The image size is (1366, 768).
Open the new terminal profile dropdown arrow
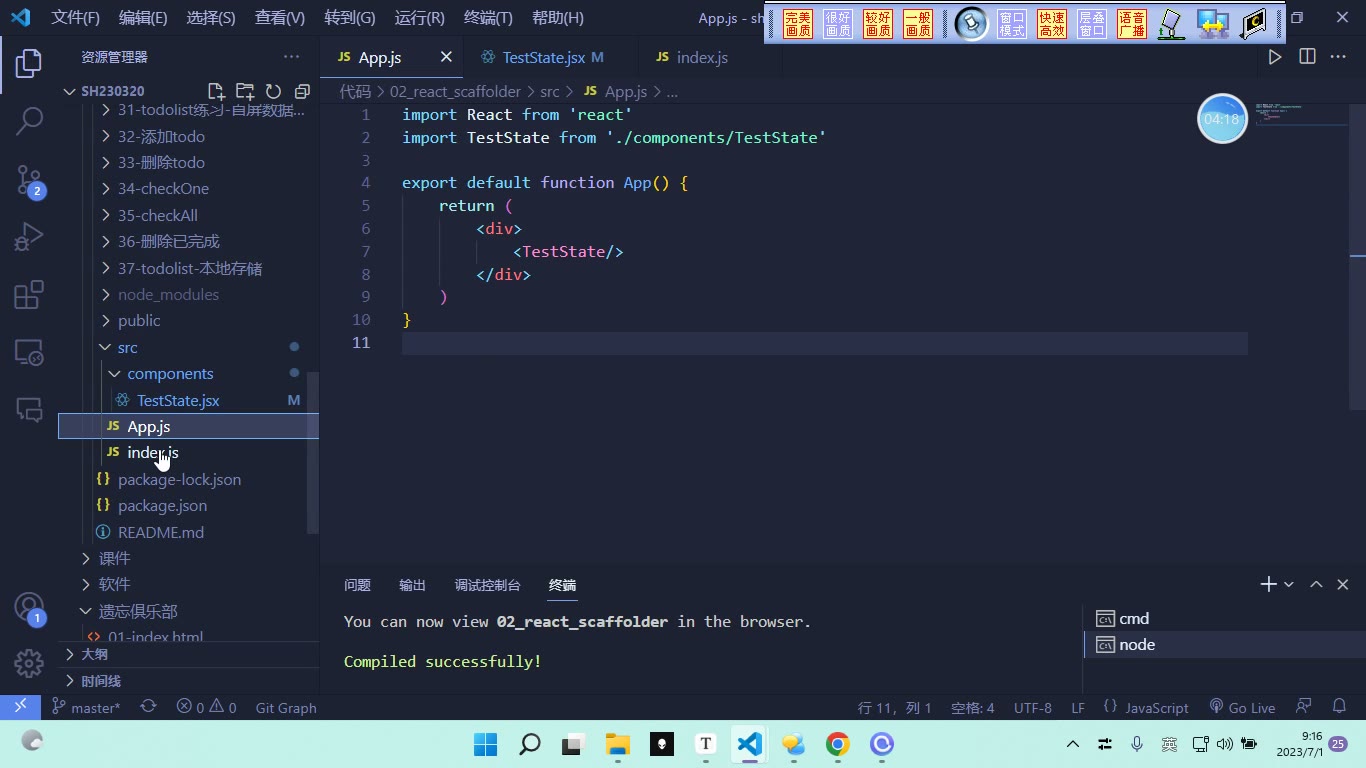coord(1289,584)
